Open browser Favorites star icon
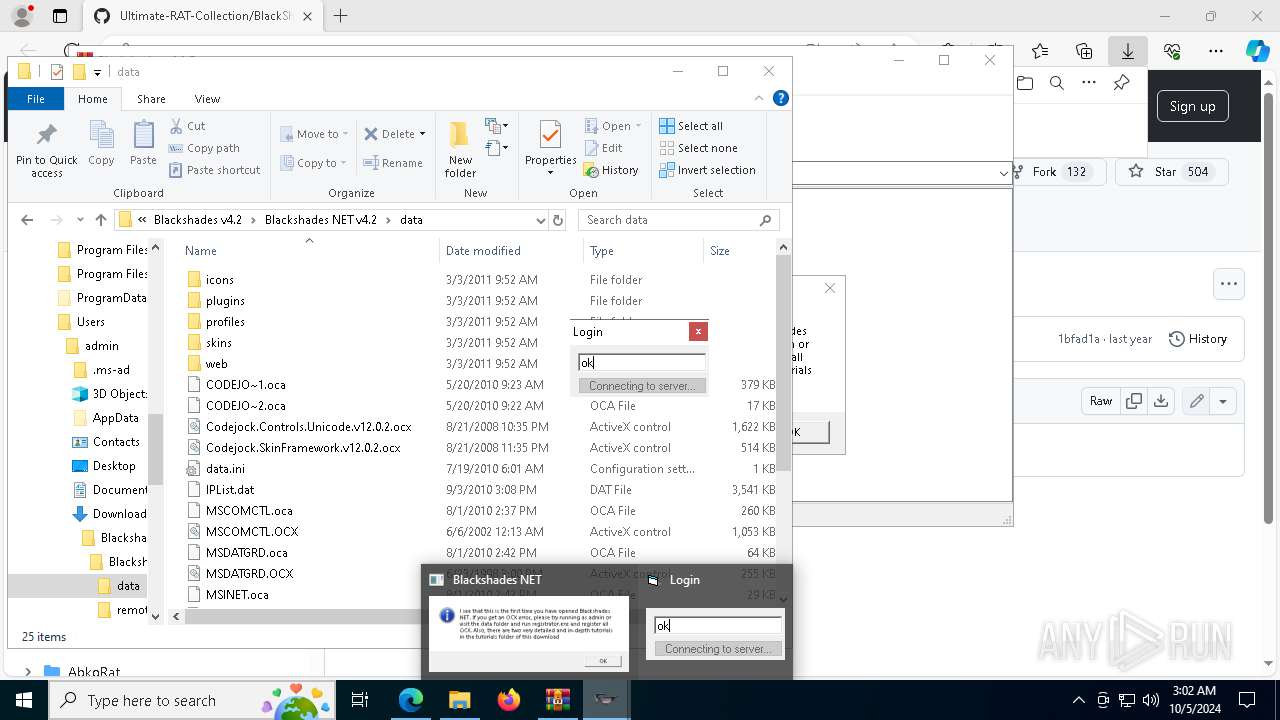 1040,51
